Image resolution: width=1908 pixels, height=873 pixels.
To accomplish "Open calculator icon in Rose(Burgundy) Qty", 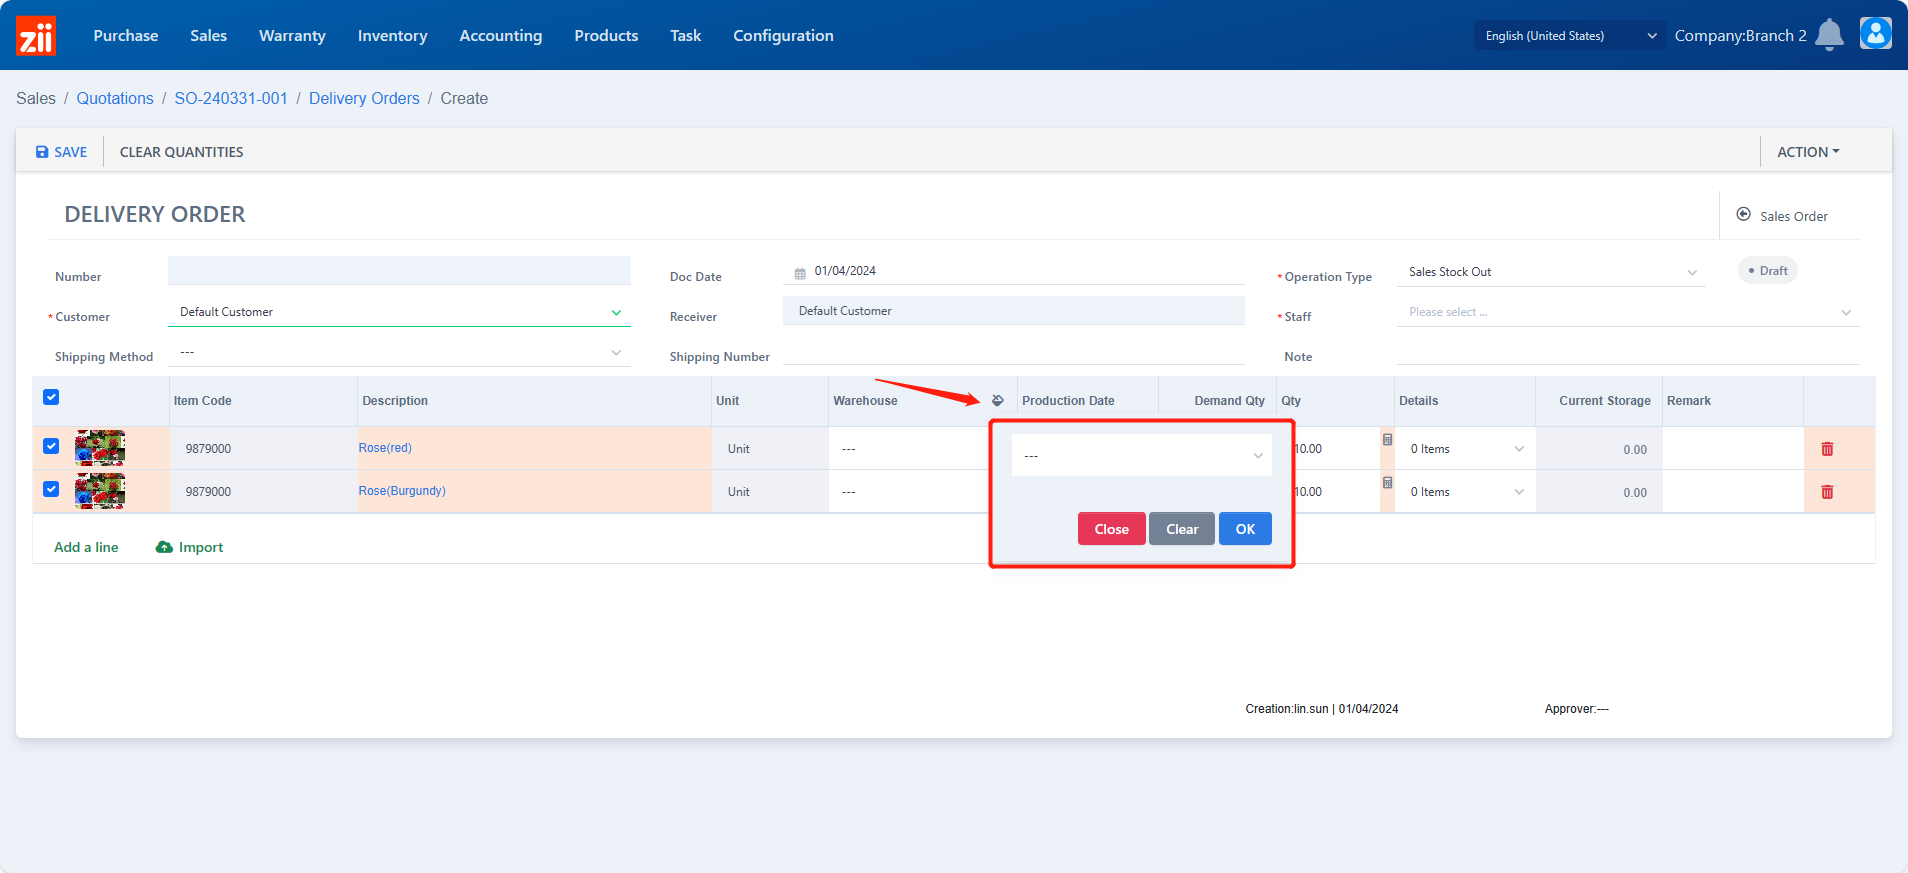I will click(1387, 483).
